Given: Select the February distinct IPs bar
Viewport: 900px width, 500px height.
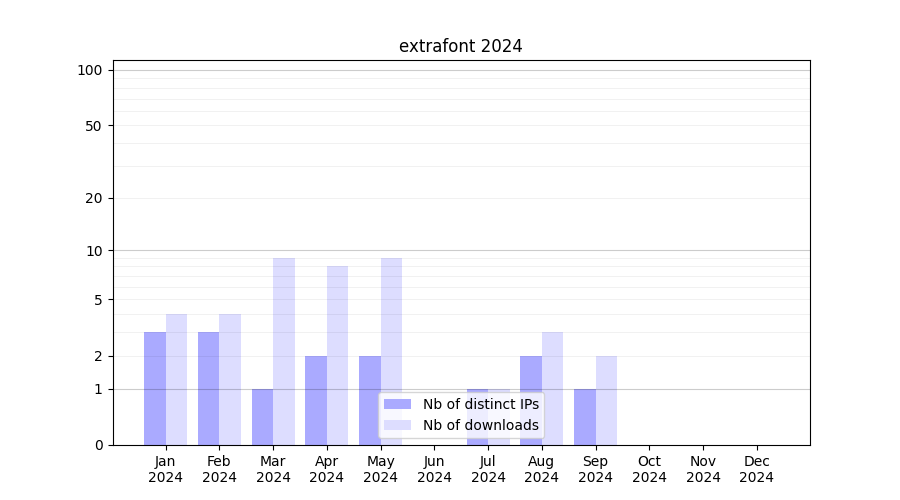Looking at the screenshot, I should click(x=208, y=388).
